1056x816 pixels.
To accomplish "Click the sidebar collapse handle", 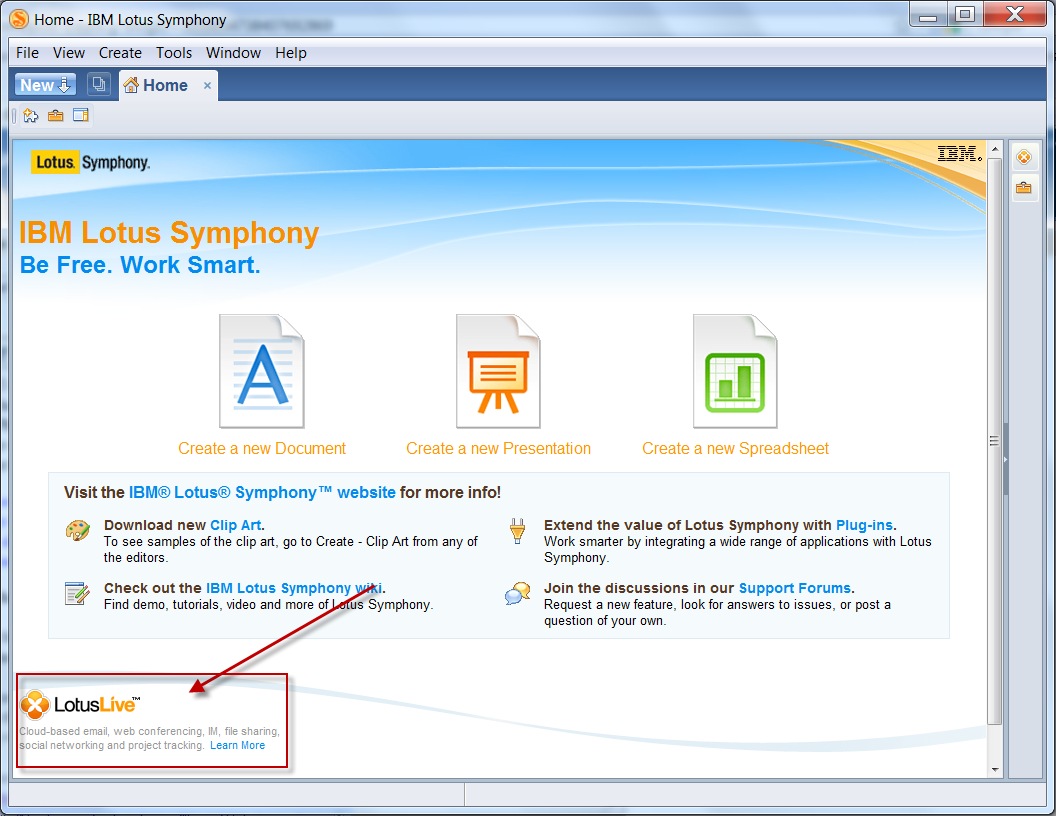I will coord(1006,459).
